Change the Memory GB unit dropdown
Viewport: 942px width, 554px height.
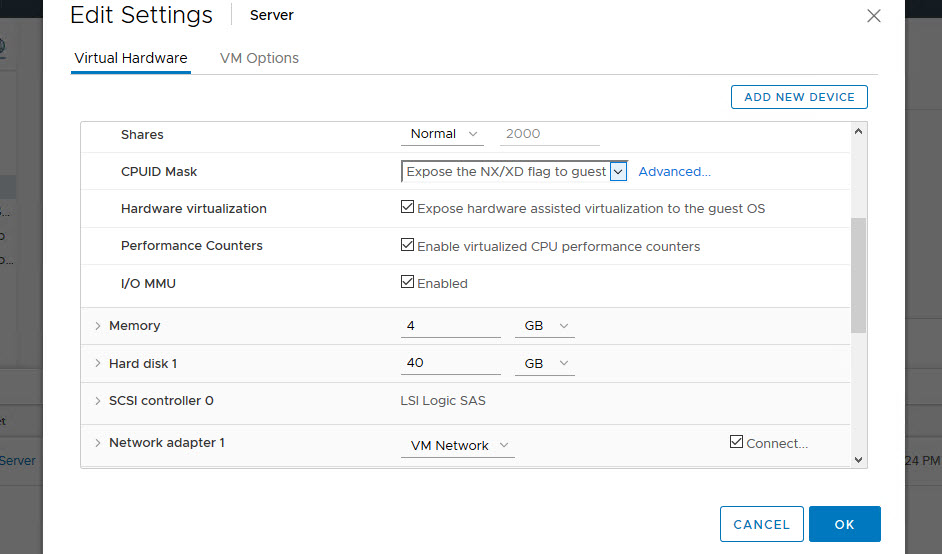coord(545,326)
